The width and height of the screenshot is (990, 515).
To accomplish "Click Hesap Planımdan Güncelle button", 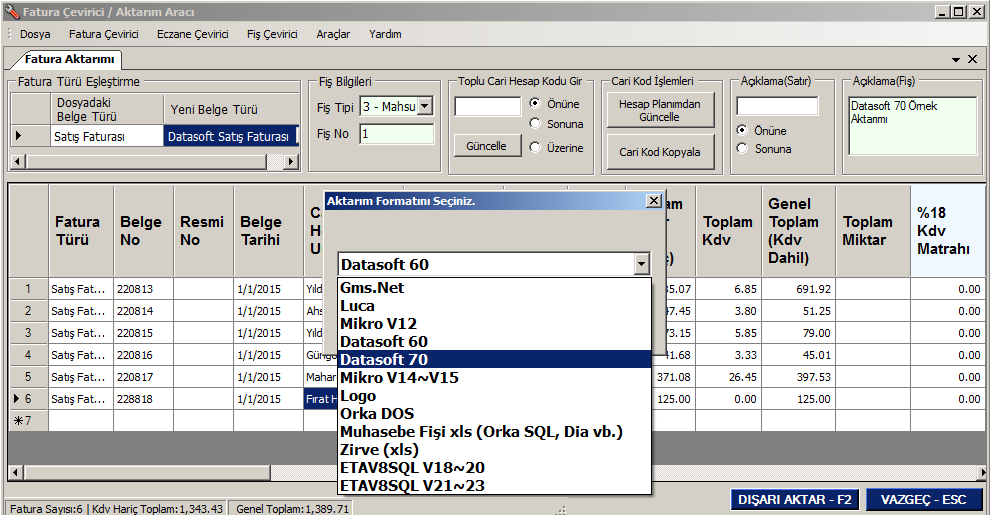I will (660, 110).
